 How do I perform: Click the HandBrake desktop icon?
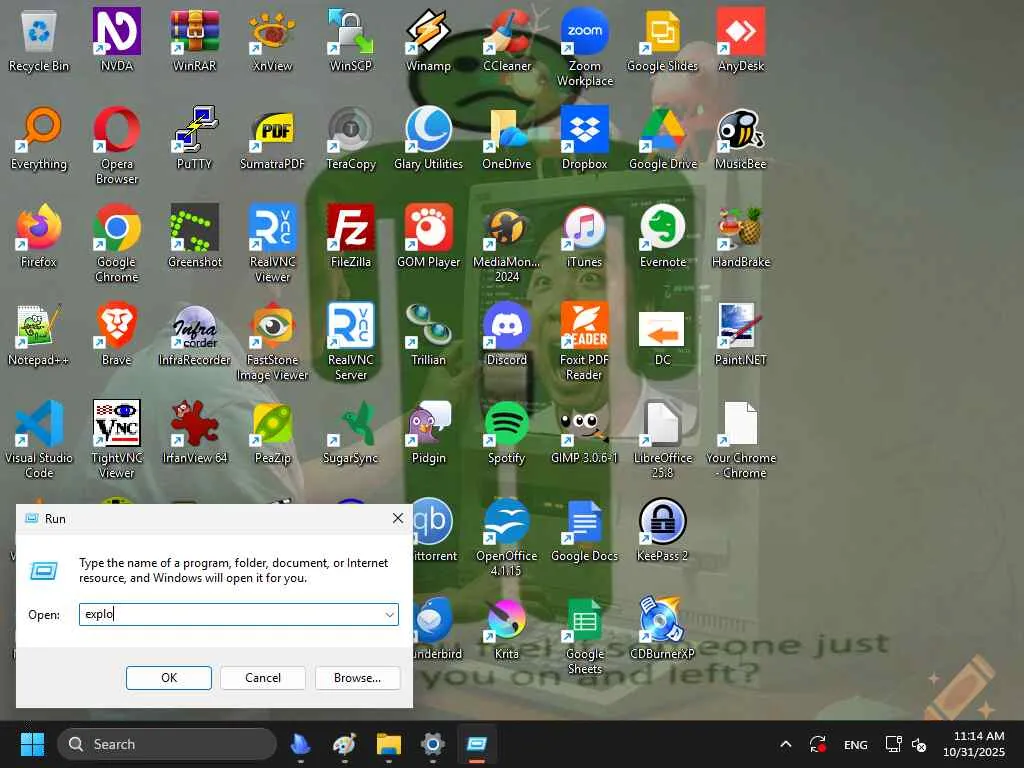coord(741,236)
